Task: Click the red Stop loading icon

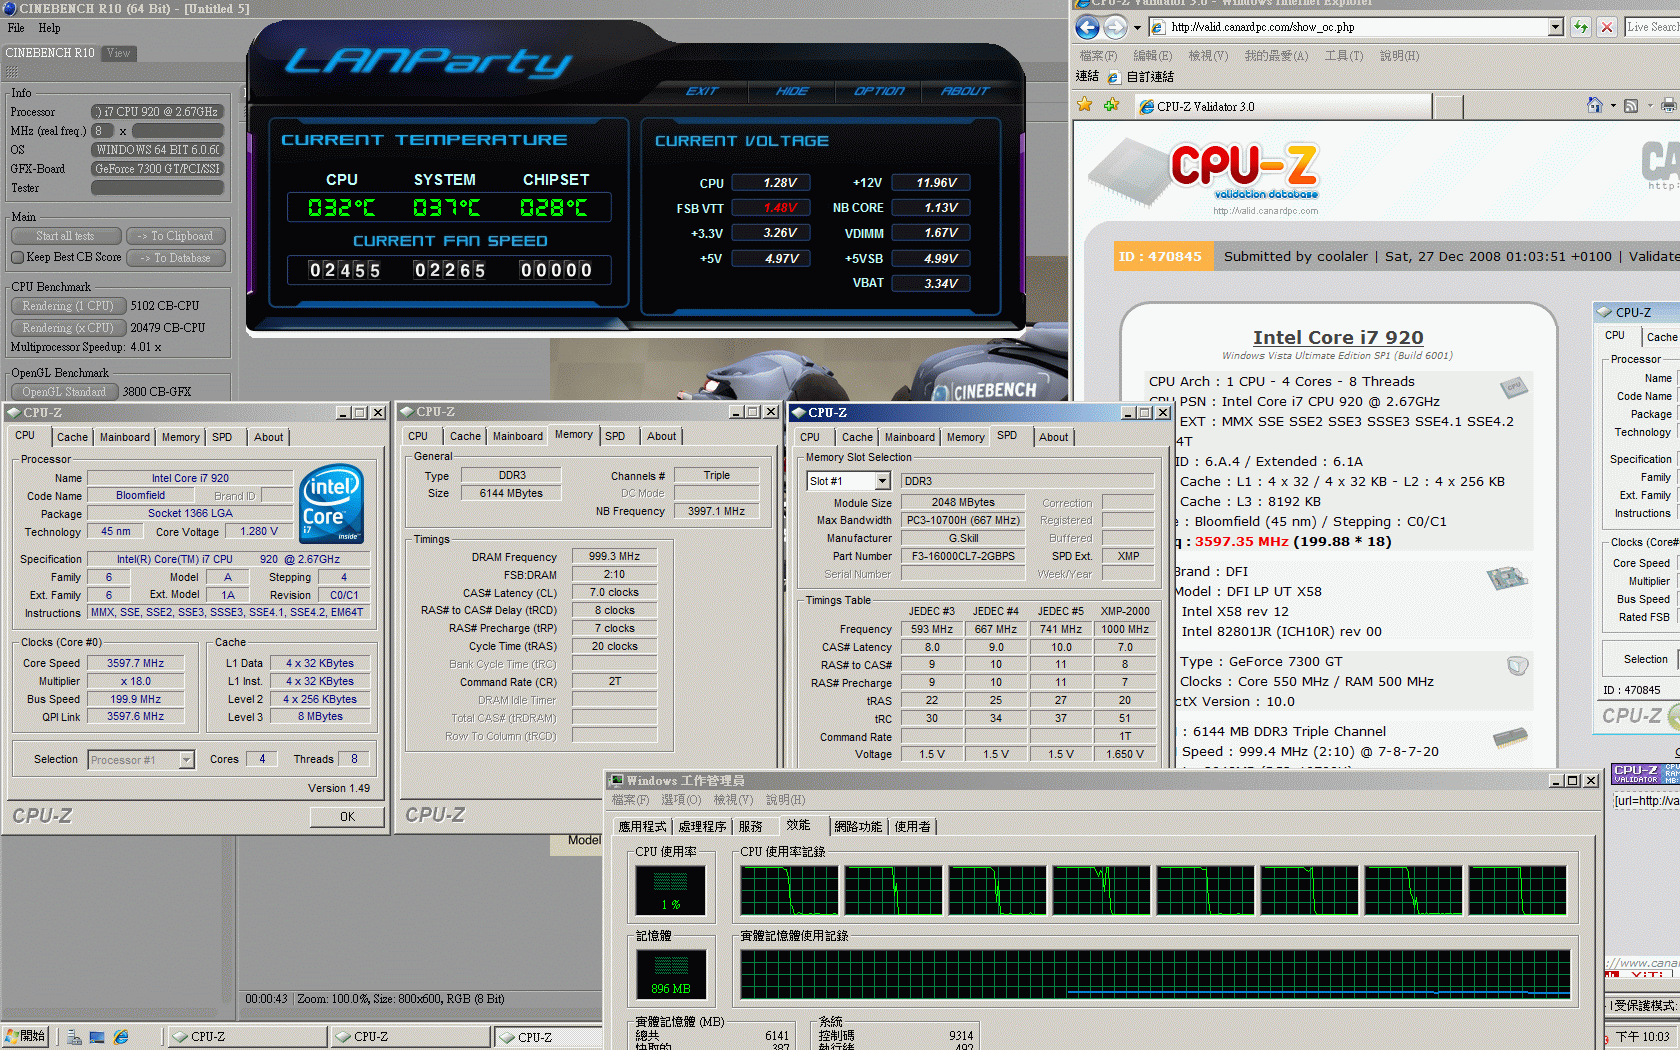Action: [x=1606, y=27]
